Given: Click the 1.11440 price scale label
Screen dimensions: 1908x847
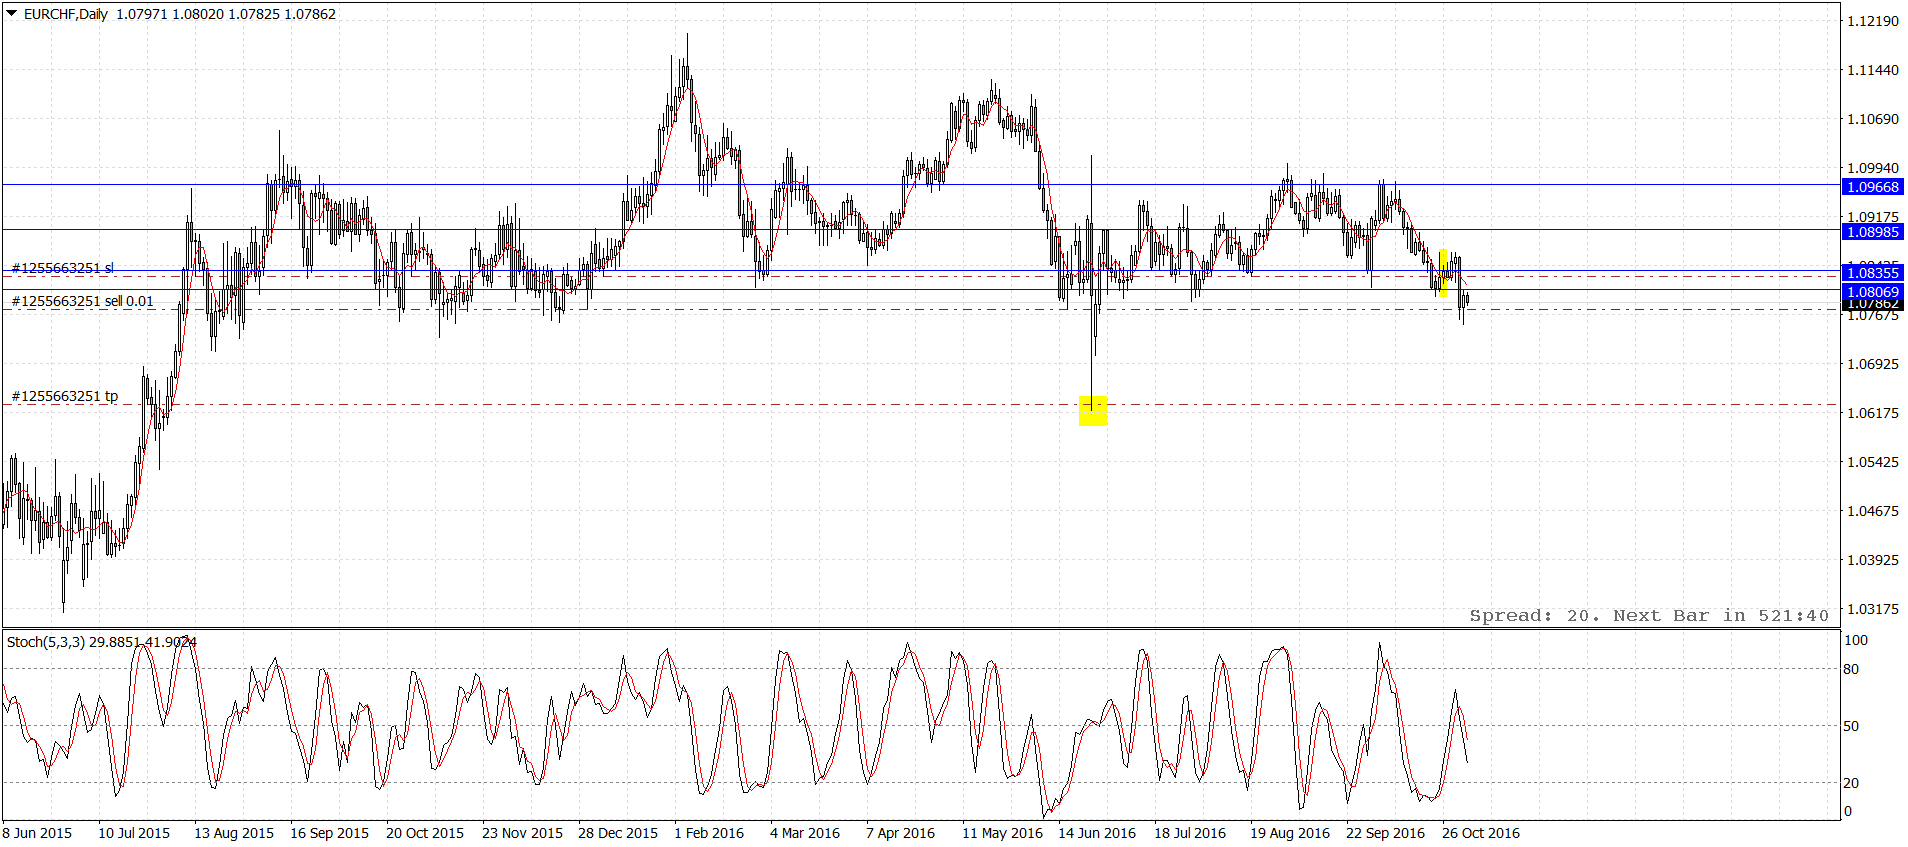Looking at the screenshot, I should pyautogui.click(x=1873, y=70).
